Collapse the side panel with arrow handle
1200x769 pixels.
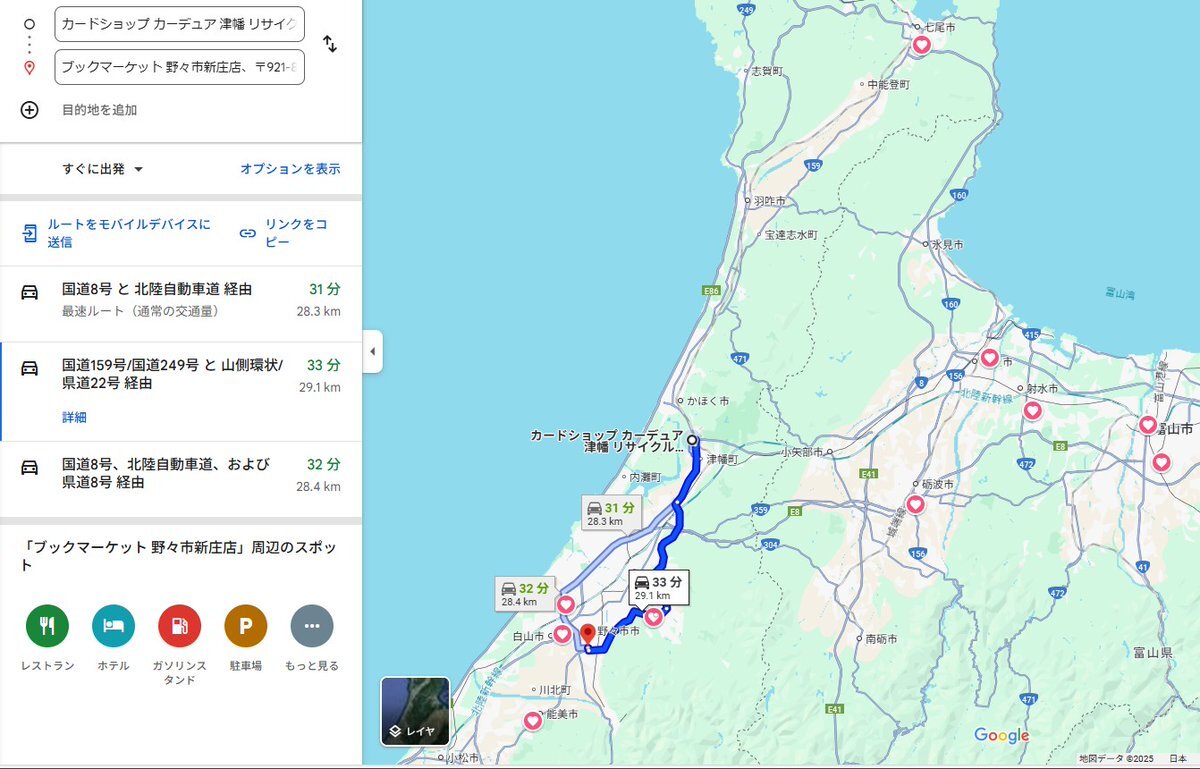pyautogui.click(x=372, y=351)
